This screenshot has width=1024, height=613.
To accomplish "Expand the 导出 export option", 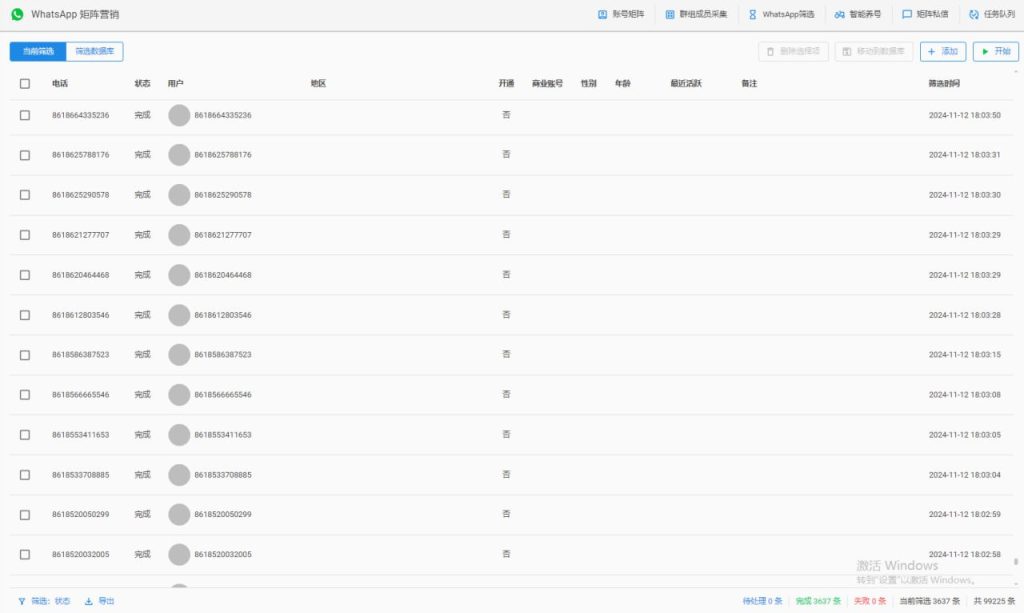I will pos(99,601).
